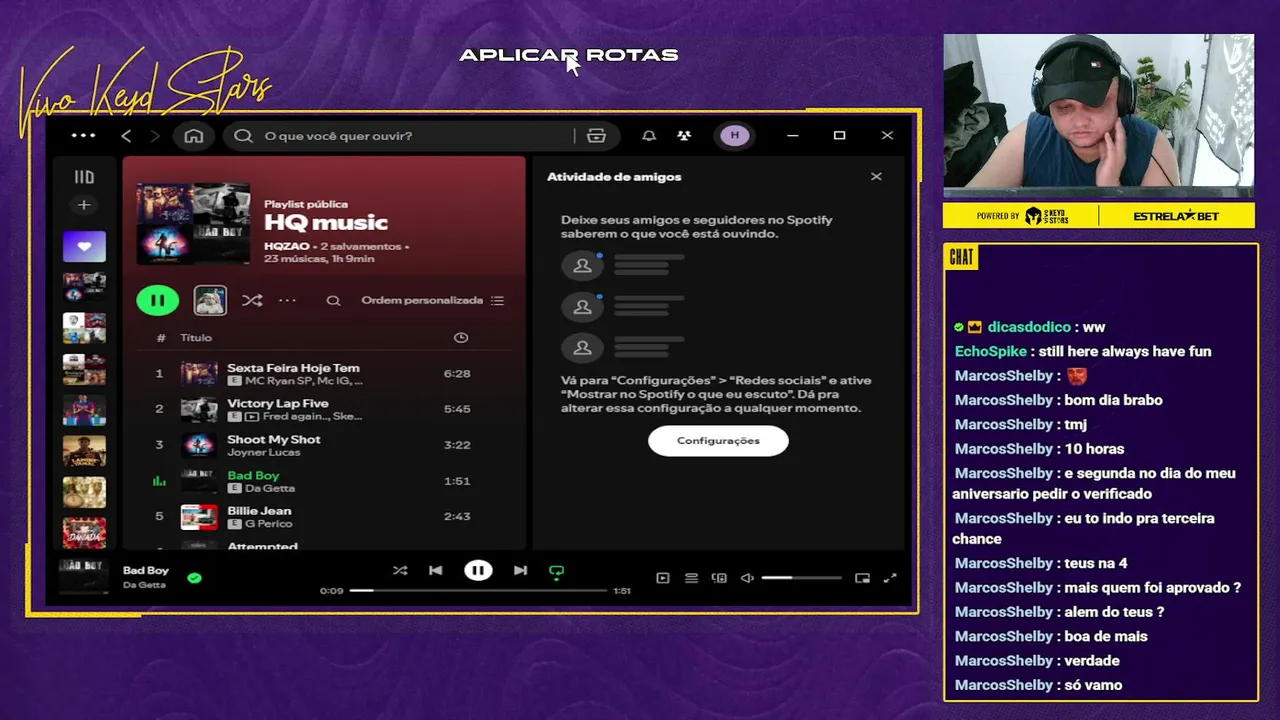This screenshot has width=1280, height=720.
Task: Create playlist with plus icon
Action: coord(84,205)
